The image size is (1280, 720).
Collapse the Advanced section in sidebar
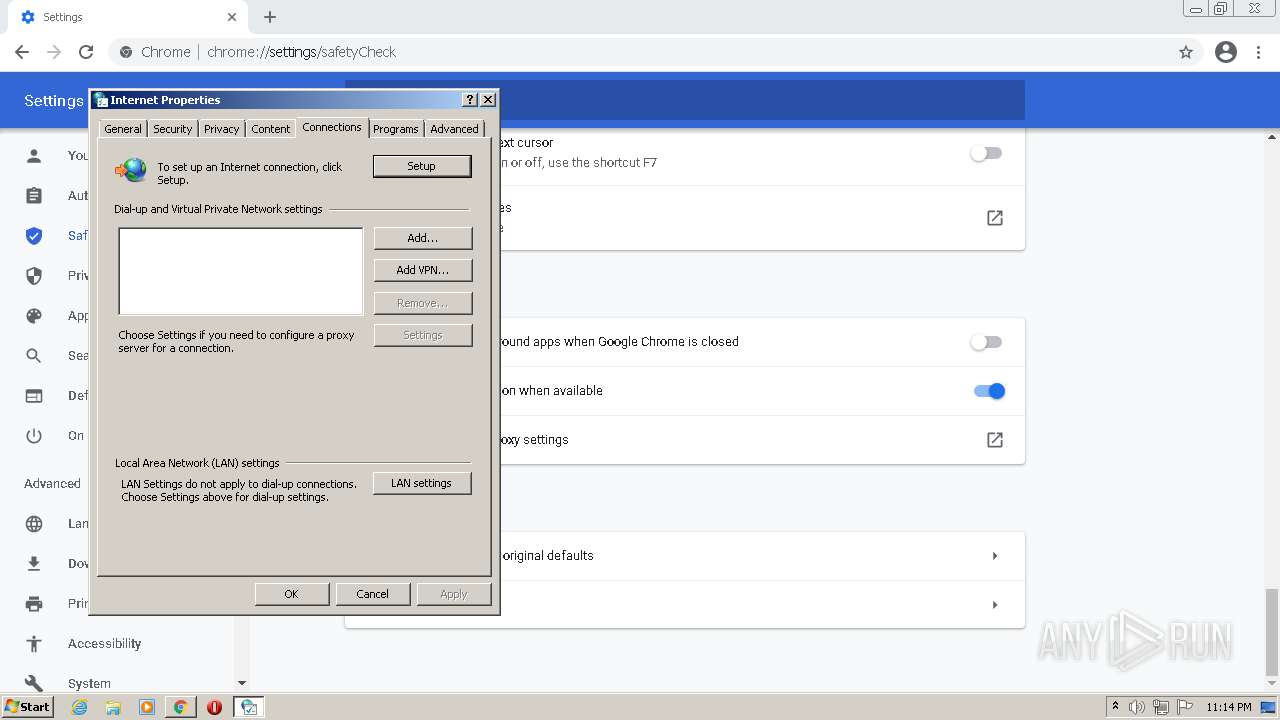click(52, 484)
